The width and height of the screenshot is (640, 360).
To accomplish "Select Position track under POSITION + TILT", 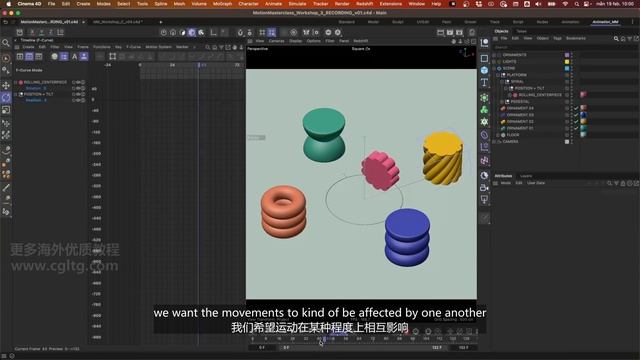I will [x=36, y=100].
